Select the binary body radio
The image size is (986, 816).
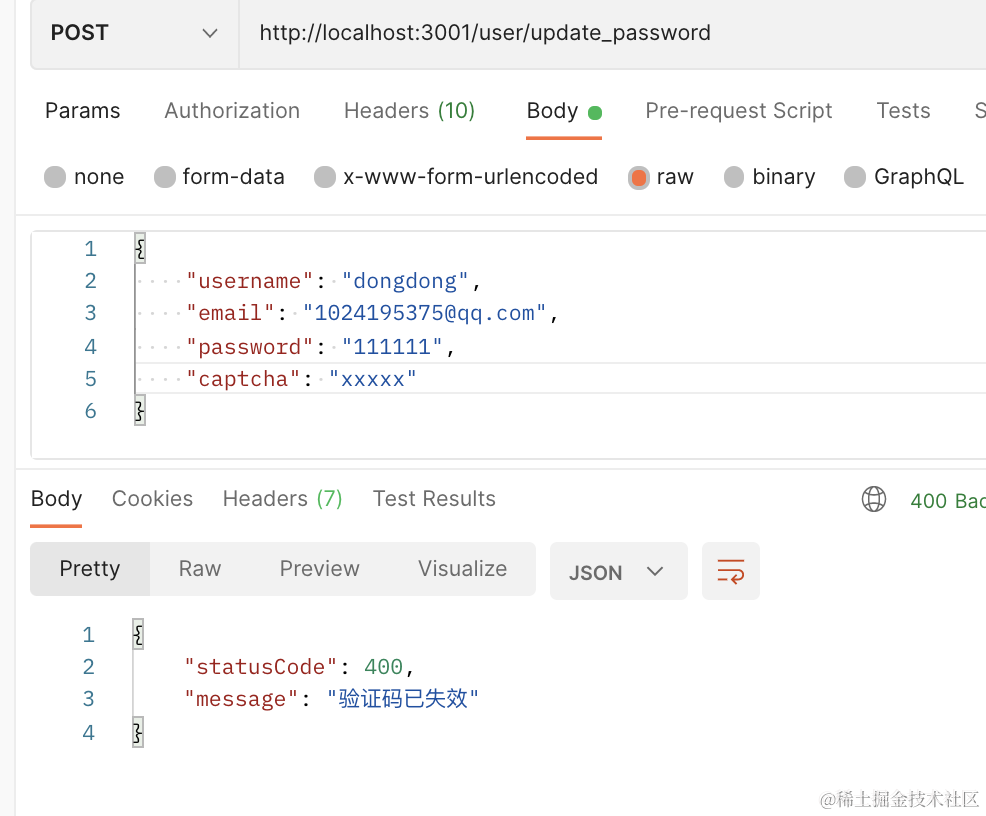coord(734,178)
